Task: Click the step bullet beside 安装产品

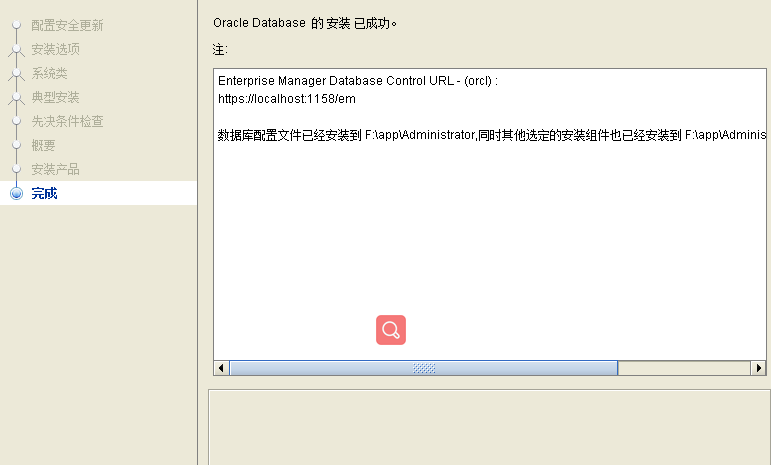Action: [17, 169]
